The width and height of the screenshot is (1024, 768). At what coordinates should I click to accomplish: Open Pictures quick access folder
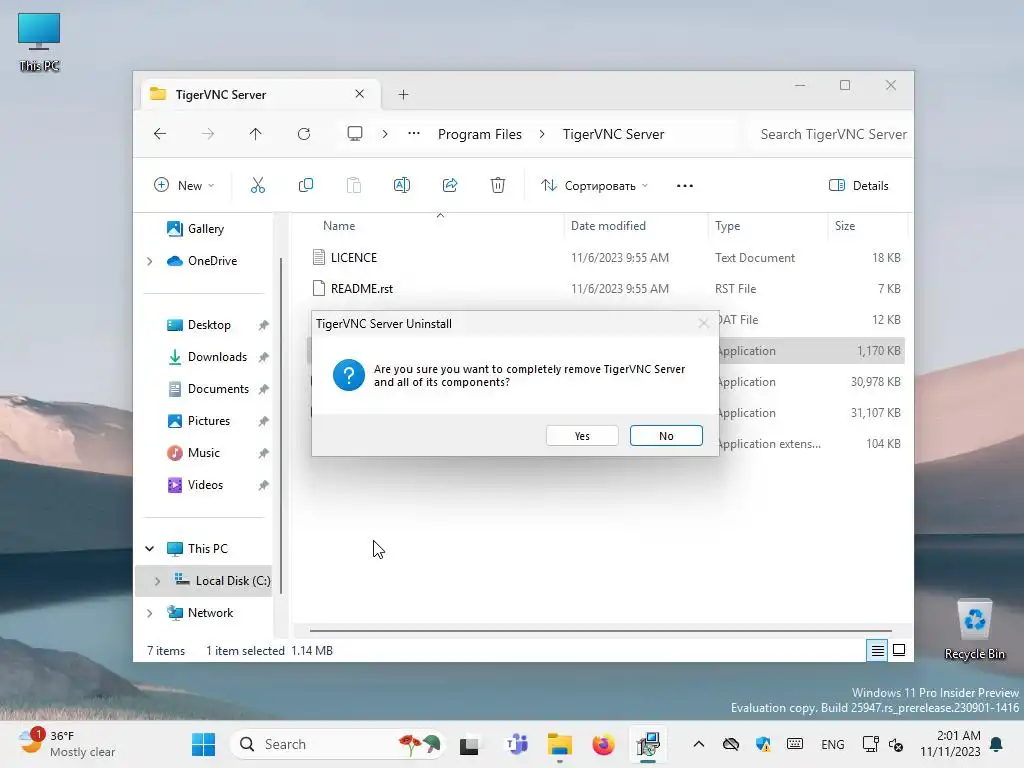[209, 421]
